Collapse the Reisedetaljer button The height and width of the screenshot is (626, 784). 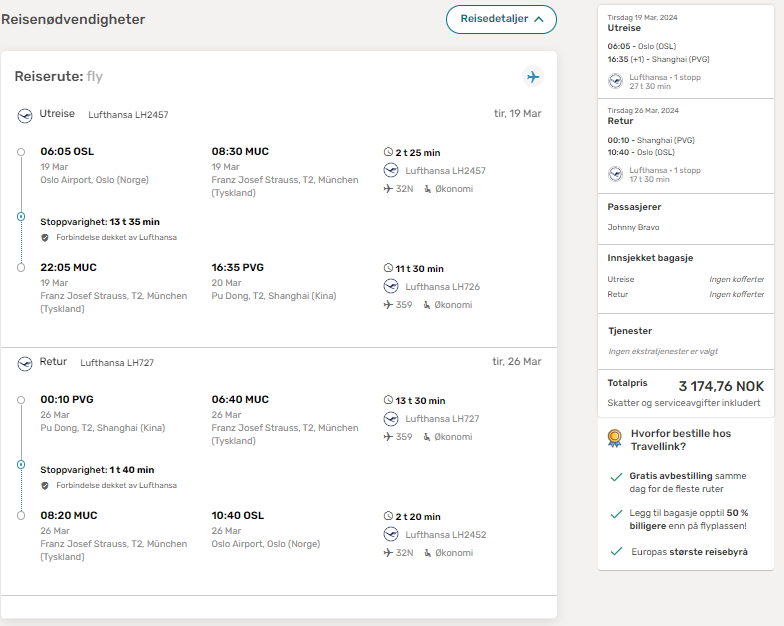pos(501,20)
